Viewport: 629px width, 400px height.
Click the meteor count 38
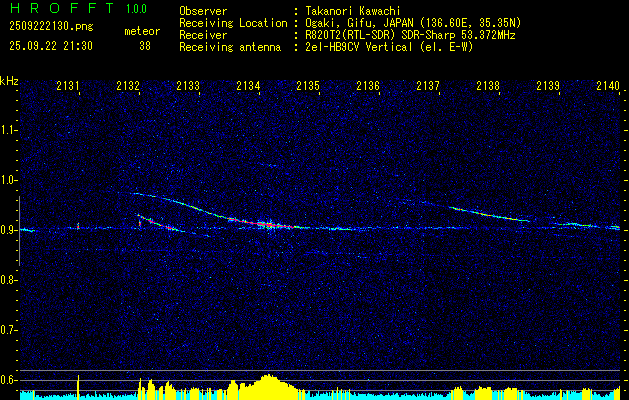[x=145, y=46]
